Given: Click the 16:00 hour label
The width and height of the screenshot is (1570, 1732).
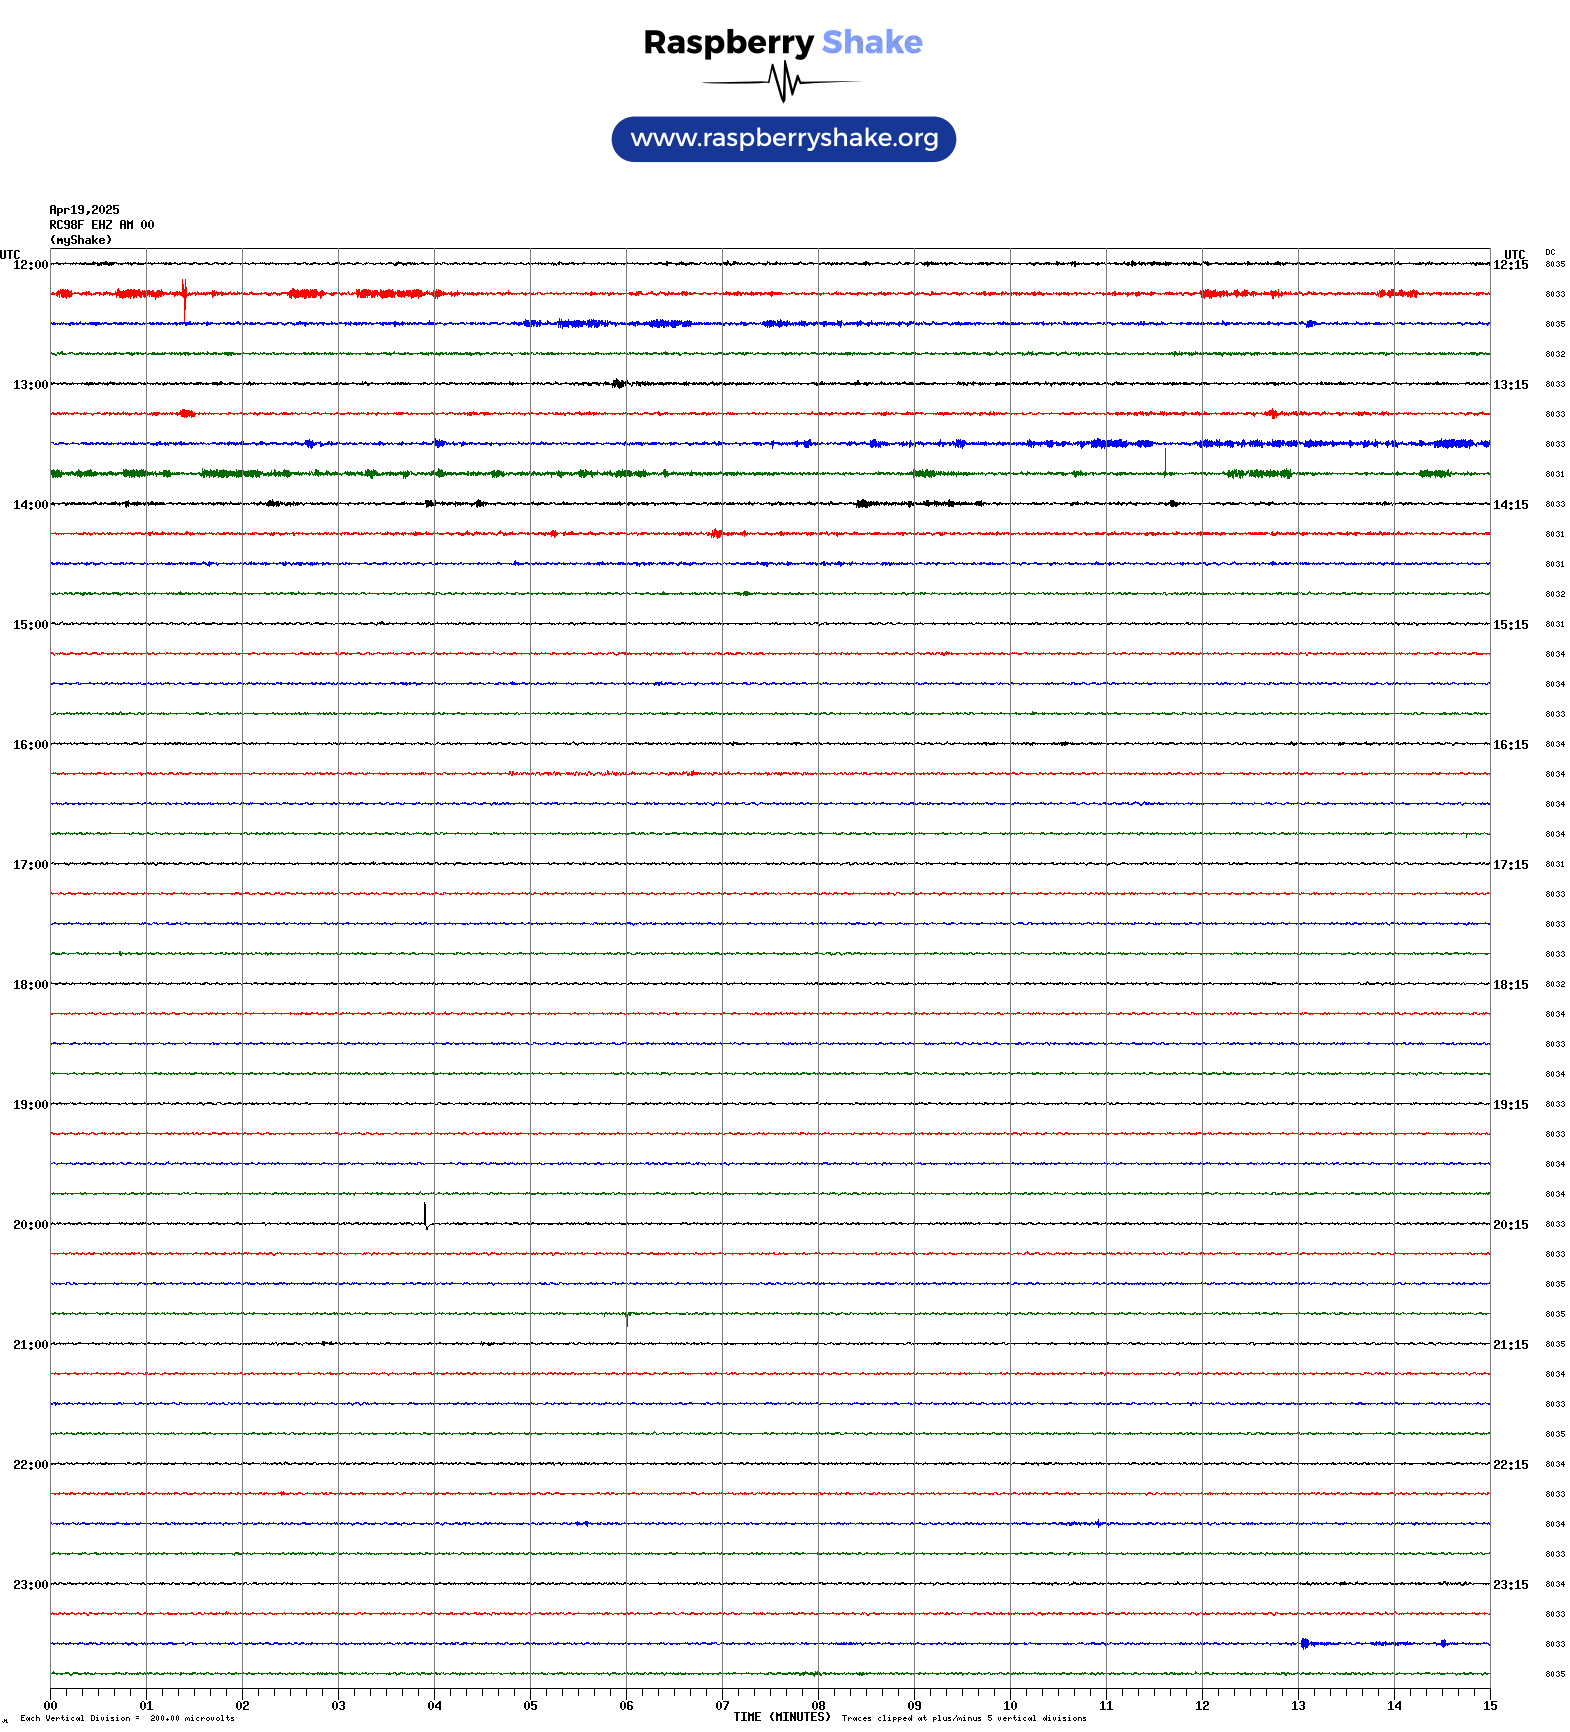Looking at the screenshot, I should click(30, 745).
